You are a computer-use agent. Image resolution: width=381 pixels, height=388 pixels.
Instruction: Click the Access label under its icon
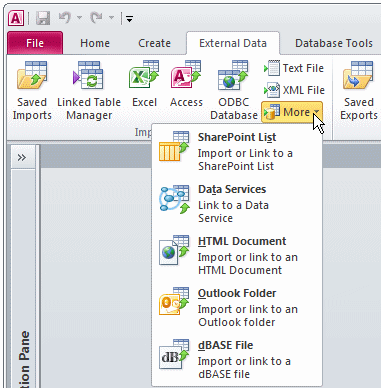click(x=186, y=102)
